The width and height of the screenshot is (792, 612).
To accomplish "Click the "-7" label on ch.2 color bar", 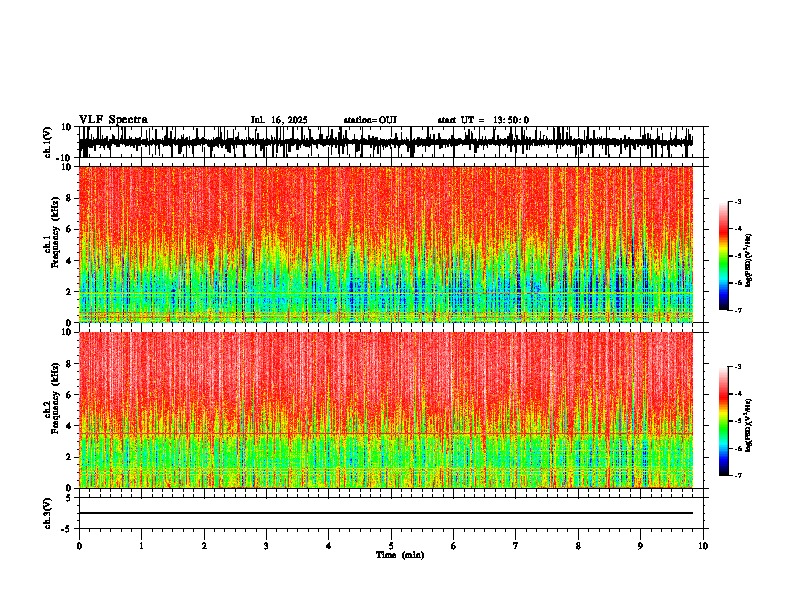I will 738,476.
